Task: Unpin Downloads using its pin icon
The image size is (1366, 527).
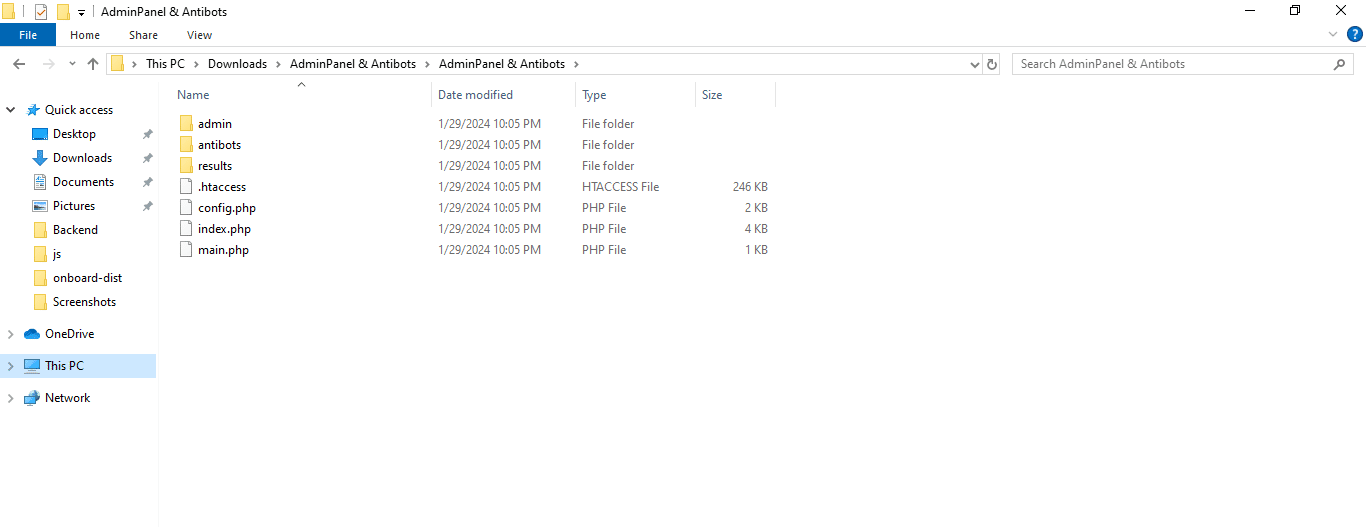Action: [147, 158]
